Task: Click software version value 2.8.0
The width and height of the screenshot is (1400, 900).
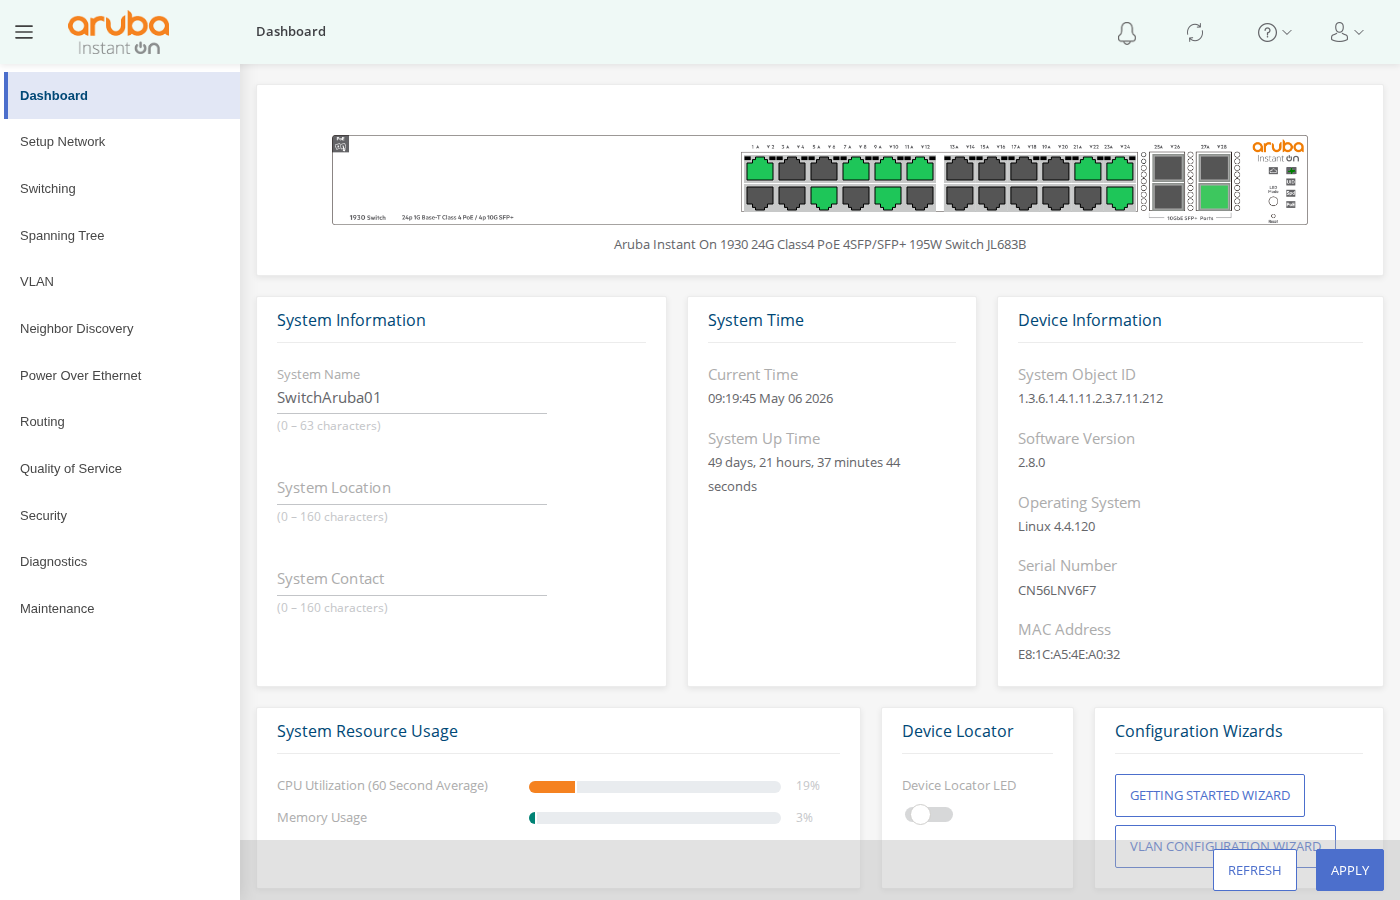Action: tap(1032, 463)
